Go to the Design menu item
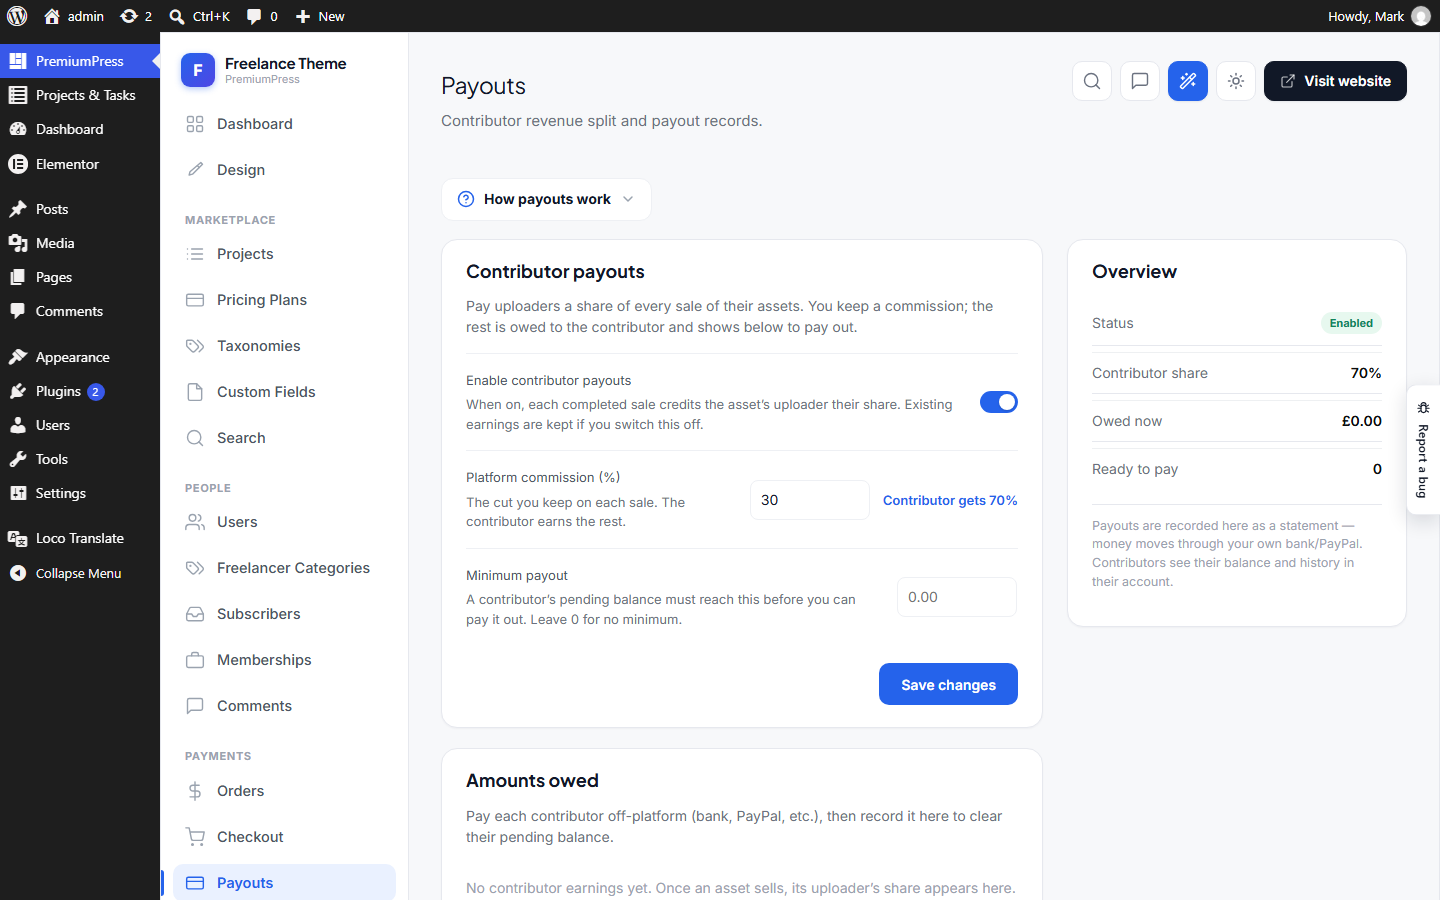 coord(285,170)
